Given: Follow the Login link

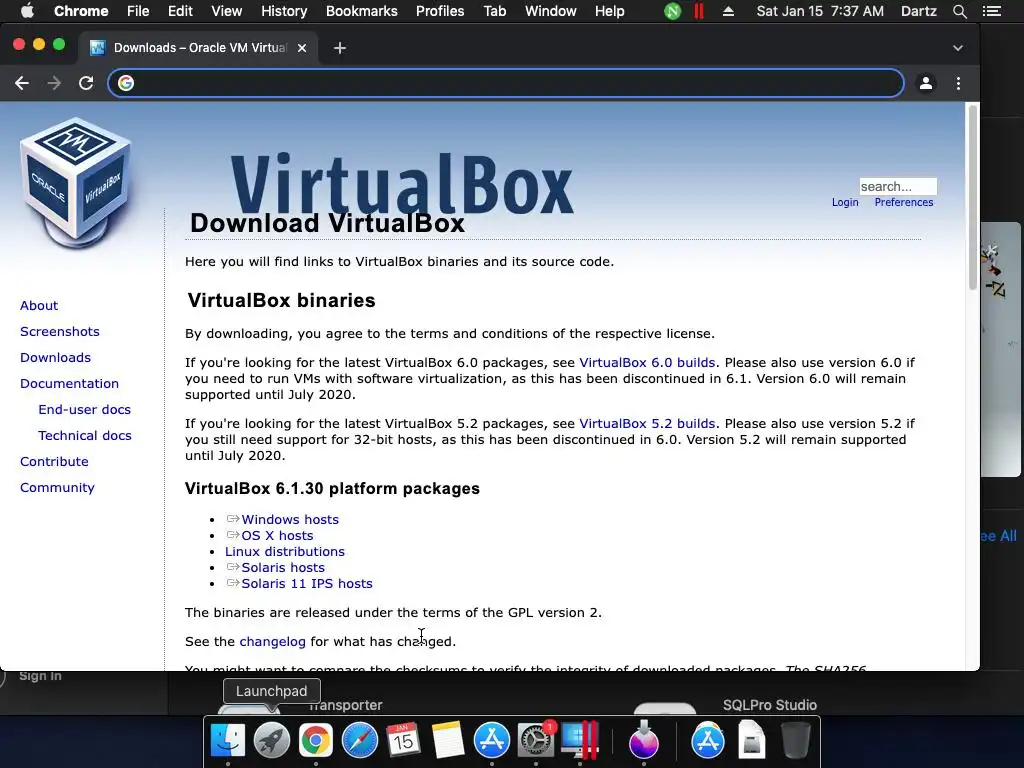Looking at the screenshot, I should click(845, 202).
